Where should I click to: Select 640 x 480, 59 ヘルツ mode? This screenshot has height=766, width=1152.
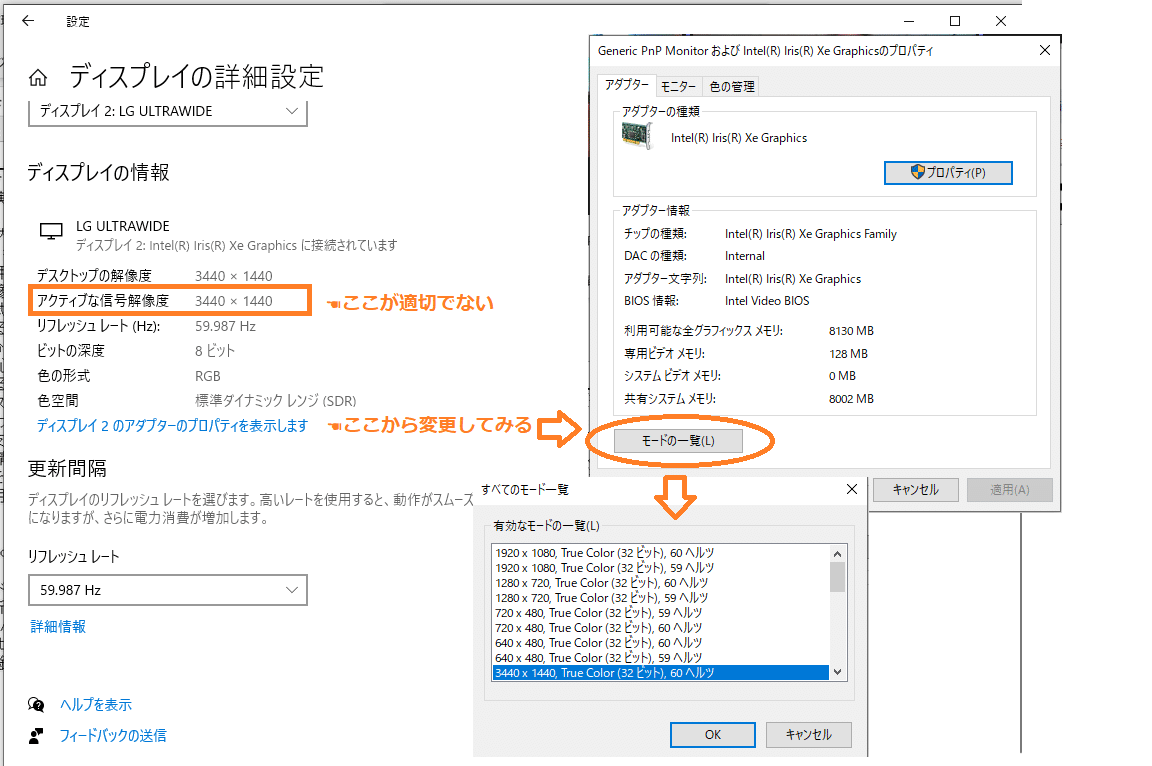(x=660, y=658)
